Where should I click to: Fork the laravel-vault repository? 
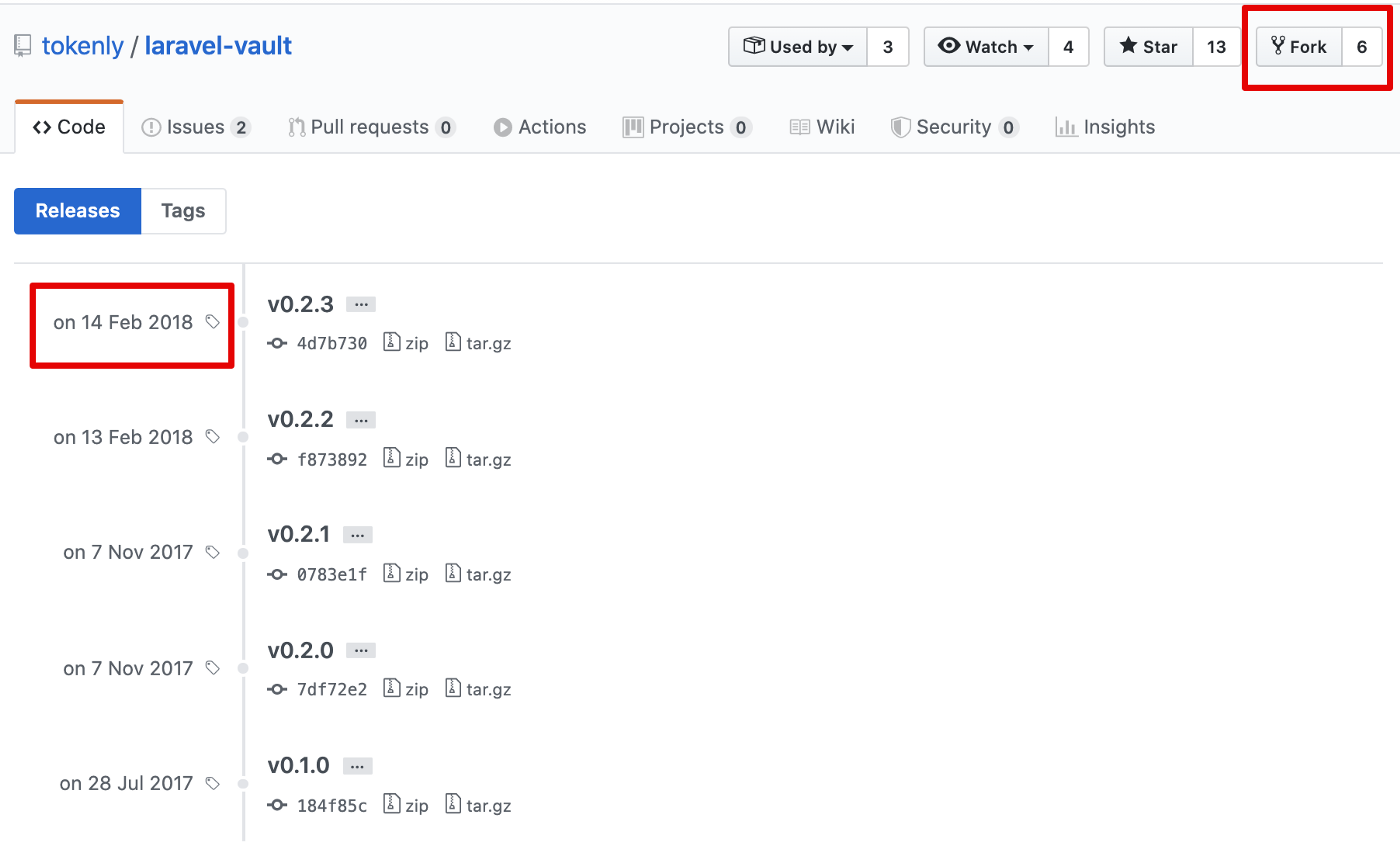[x=1299, y=47]
